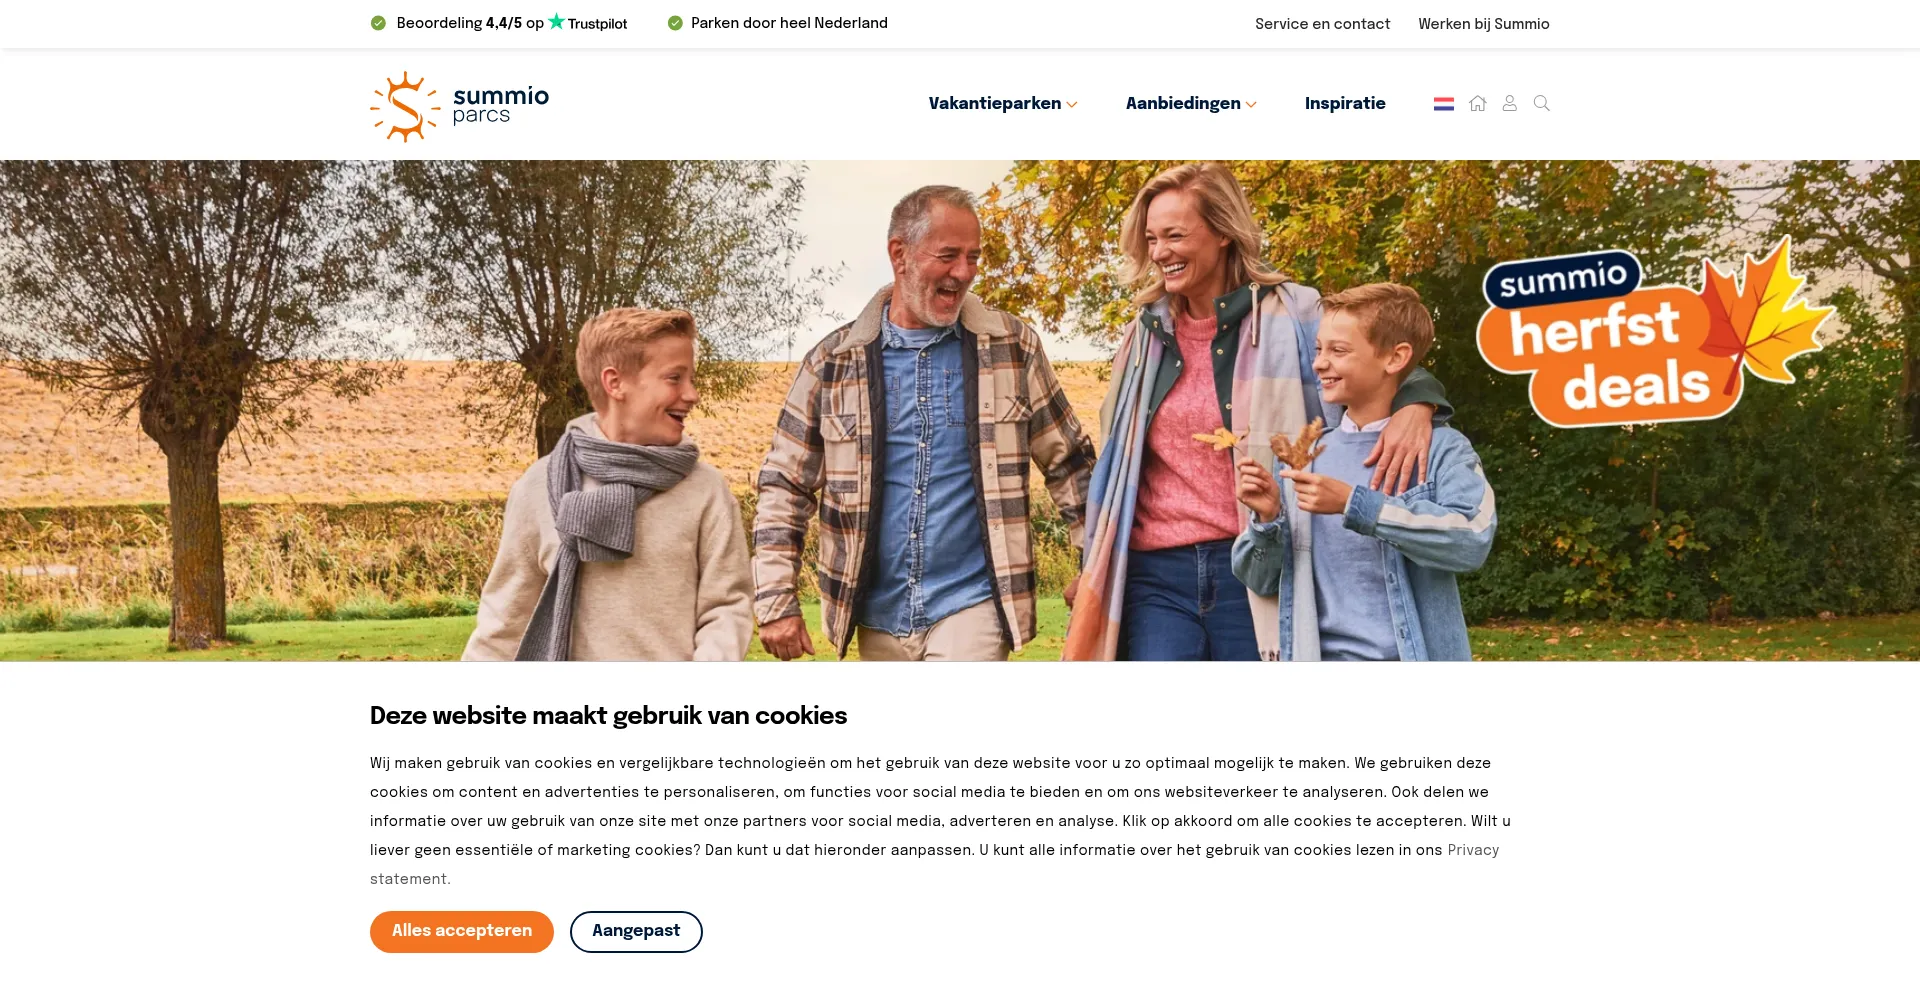Open the Inspiratie menu item
Image resolution: width=1920 pixels, height=993 pixels.
[x=1345, y=103]
